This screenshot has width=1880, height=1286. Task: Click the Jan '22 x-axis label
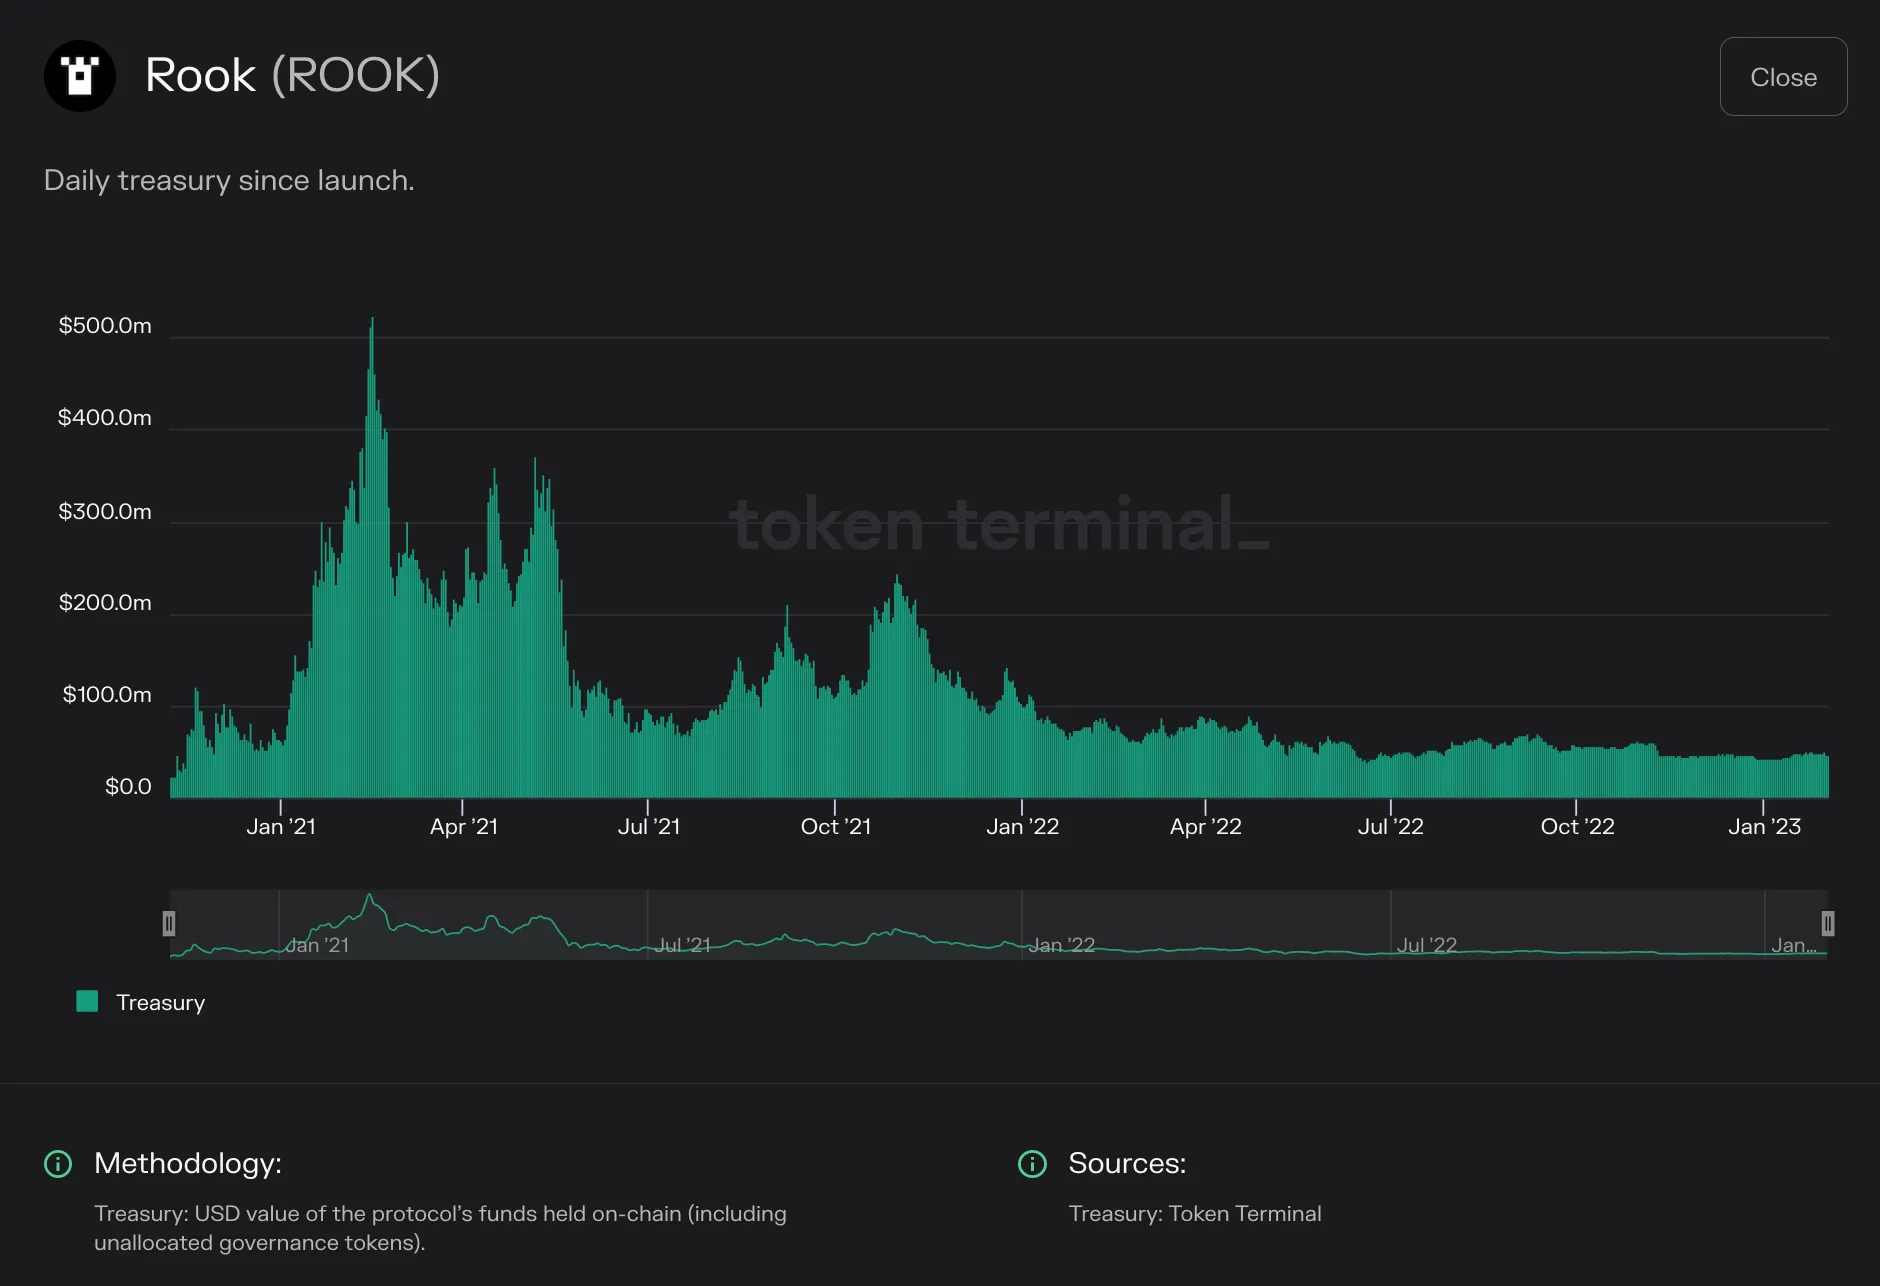(x=1022, y=827)
